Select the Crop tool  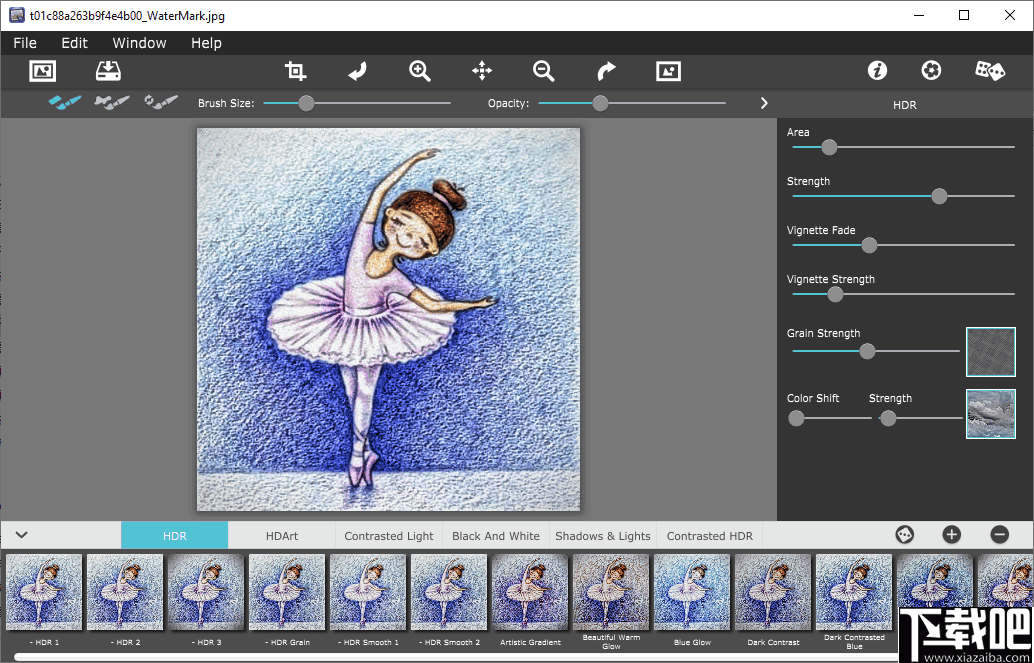point(295,71)
